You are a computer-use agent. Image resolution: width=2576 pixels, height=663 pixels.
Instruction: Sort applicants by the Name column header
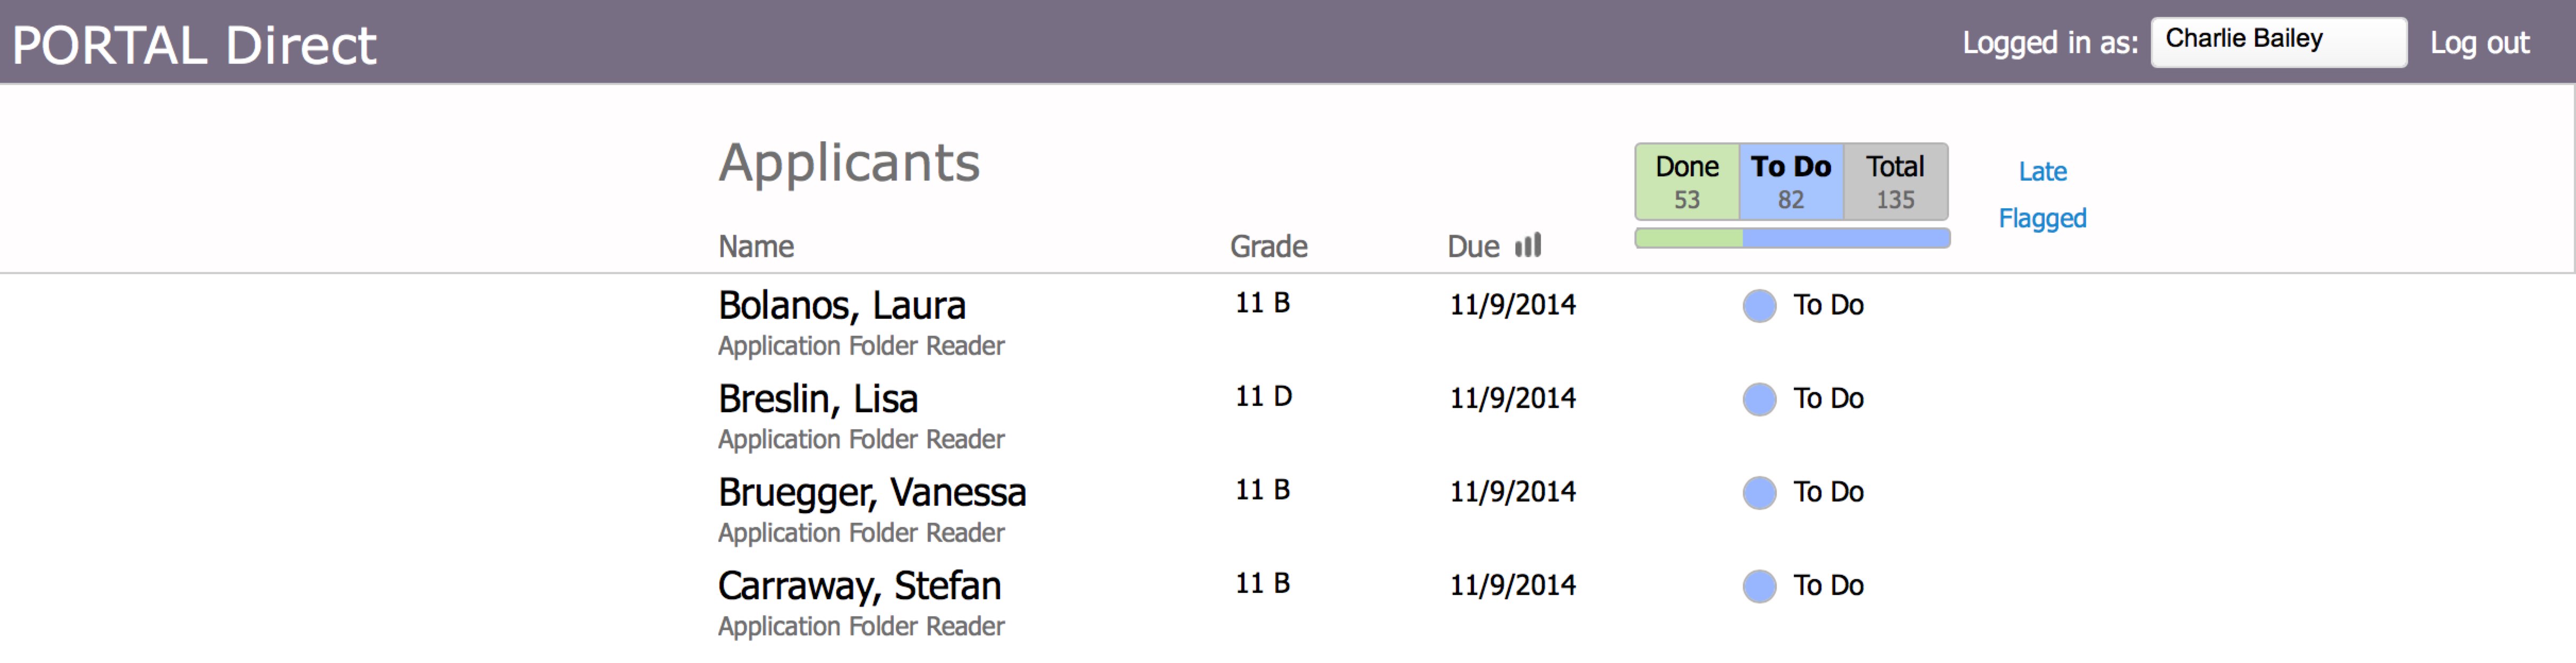755,247
